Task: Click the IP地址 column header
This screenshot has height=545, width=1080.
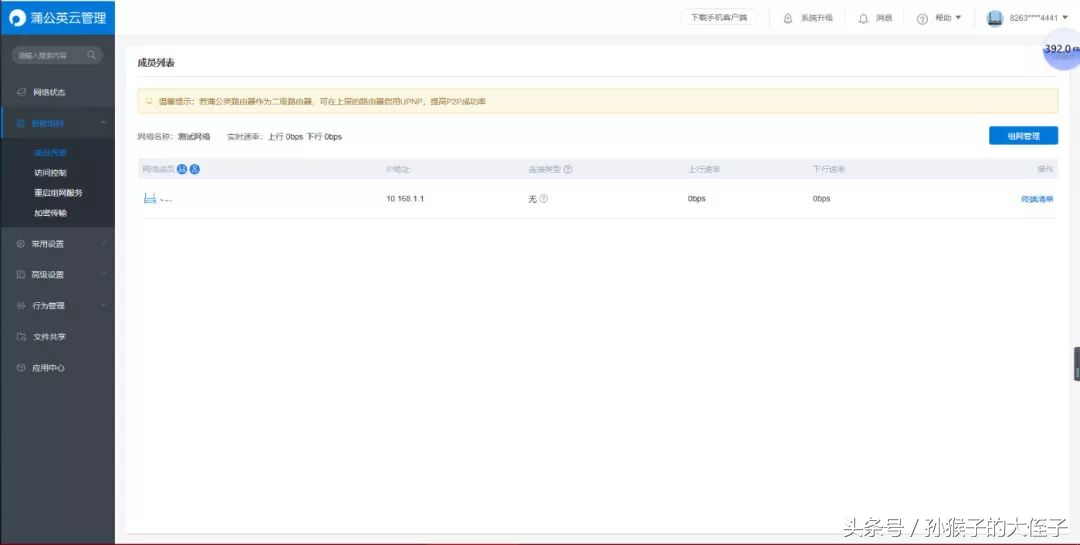Action: point(397,169)
